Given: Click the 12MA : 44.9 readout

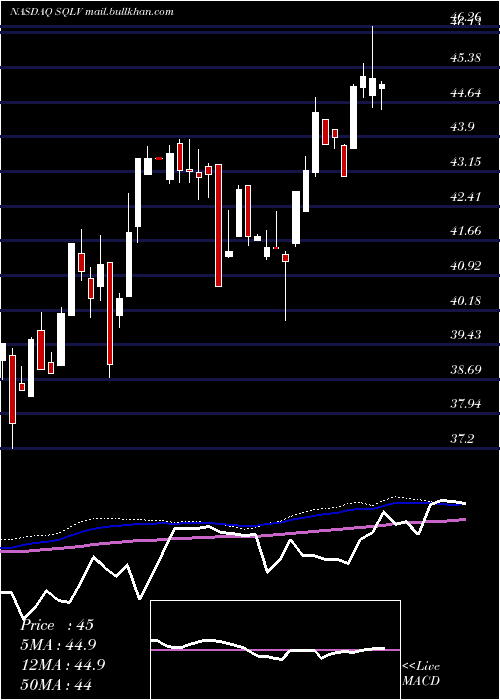Looking at the screenshot, I should coord(62,664).
